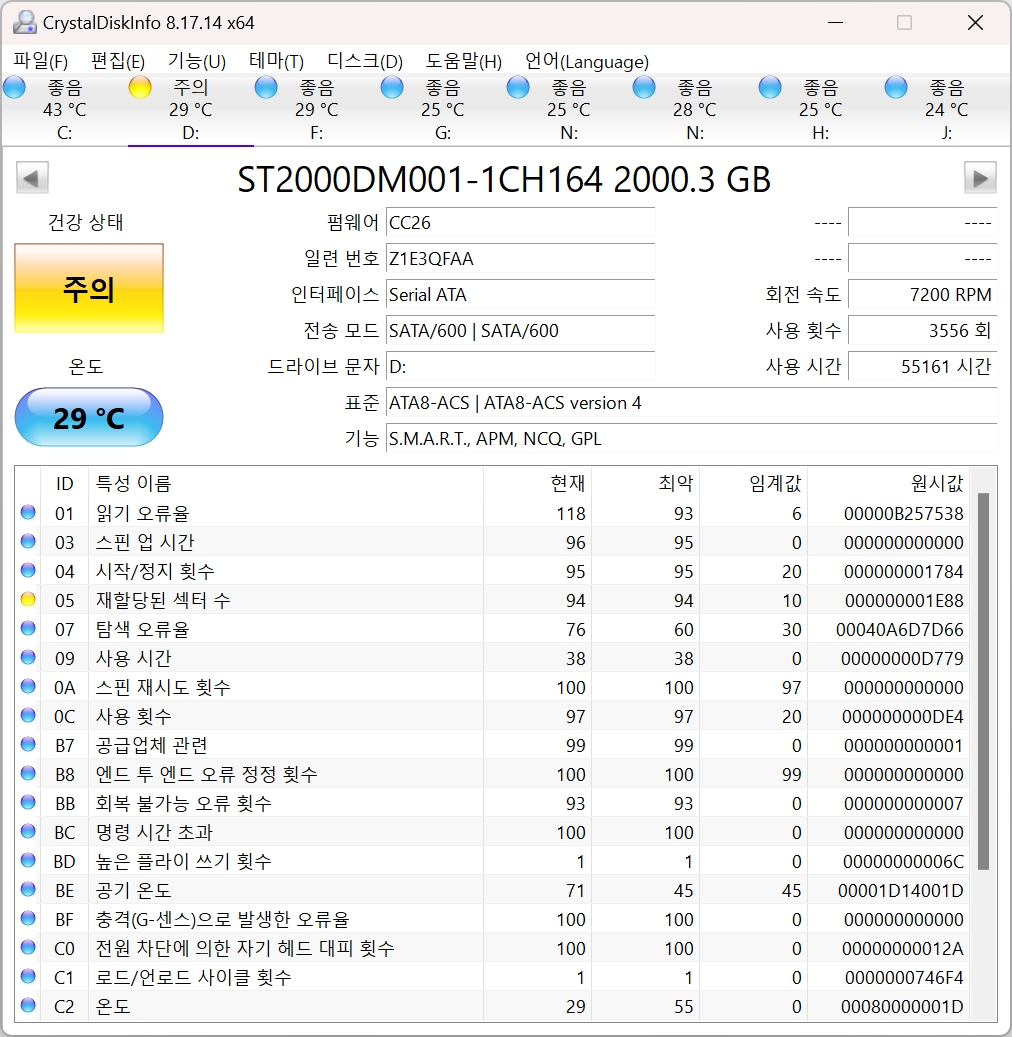The image size is (1012, 1037).
Task: Click the transfer mode field SATA/600
Action: [521, 331]
